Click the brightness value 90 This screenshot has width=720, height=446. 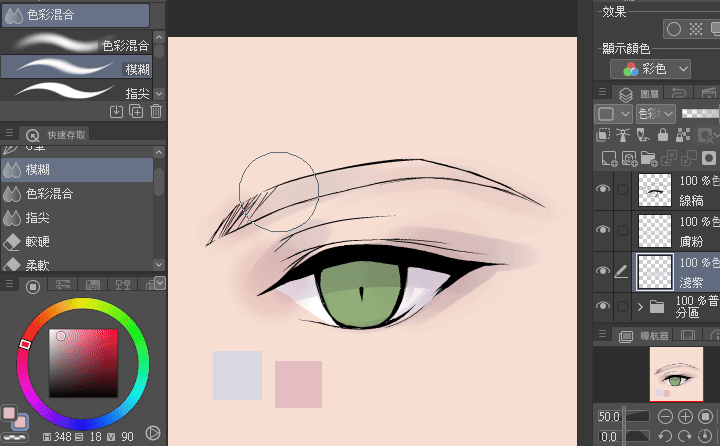(x=127, y=437)
